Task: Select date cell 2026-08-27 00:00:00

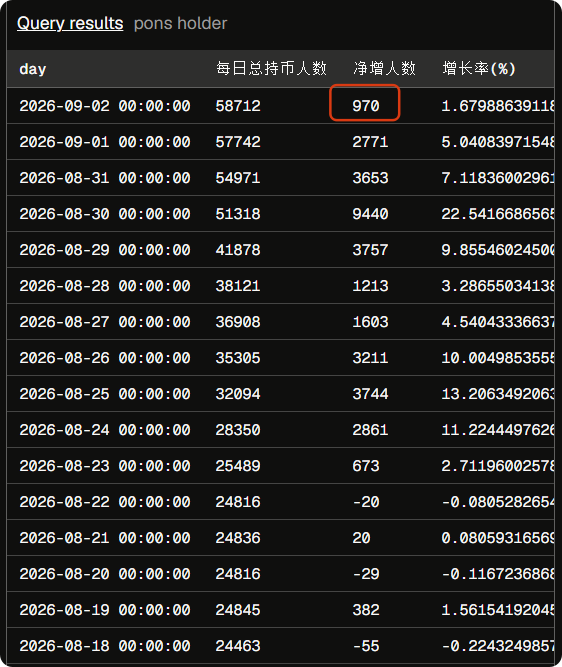Action: (x=105, y=322)
